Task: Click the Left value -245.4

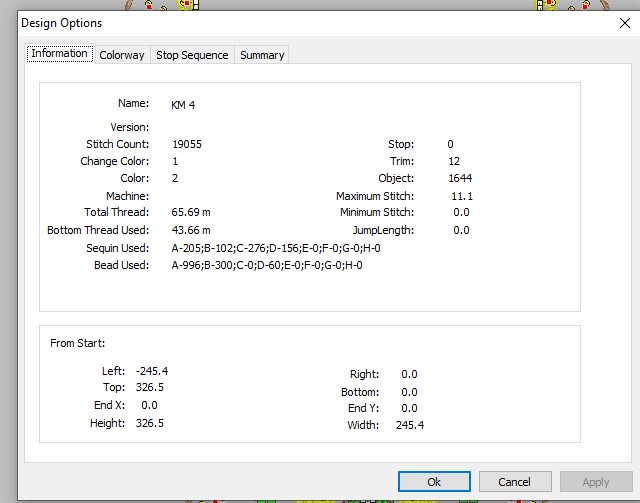Action: point(152,371)
